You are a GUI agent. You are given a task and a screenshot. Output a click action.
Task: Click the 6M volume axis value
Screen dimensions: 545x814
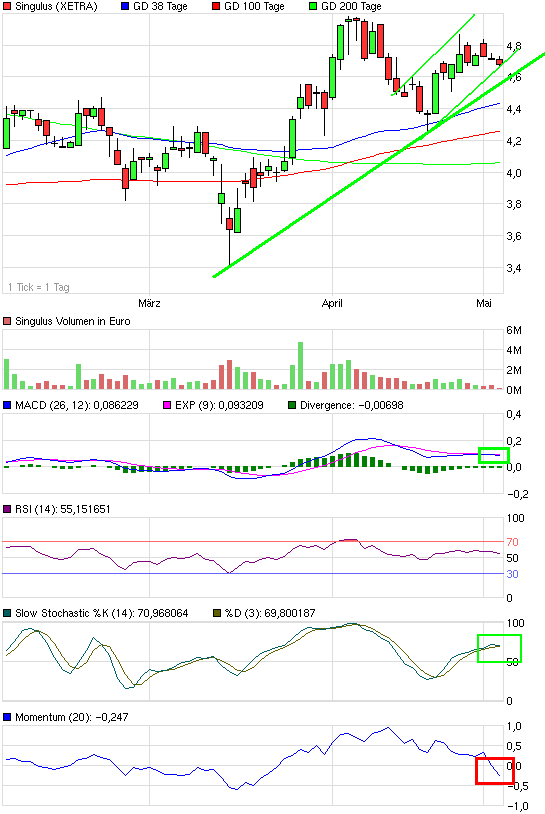point(514,330)
